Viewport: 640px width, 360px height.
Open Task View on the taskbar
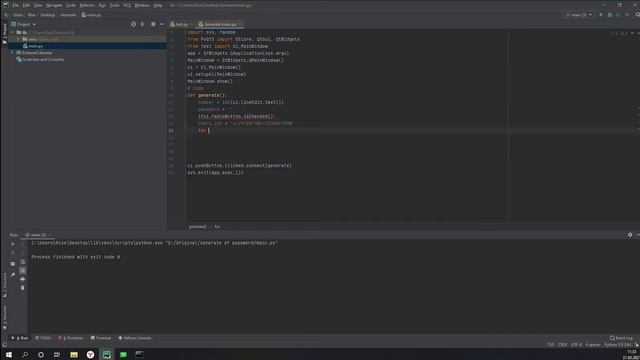point(57,354)
